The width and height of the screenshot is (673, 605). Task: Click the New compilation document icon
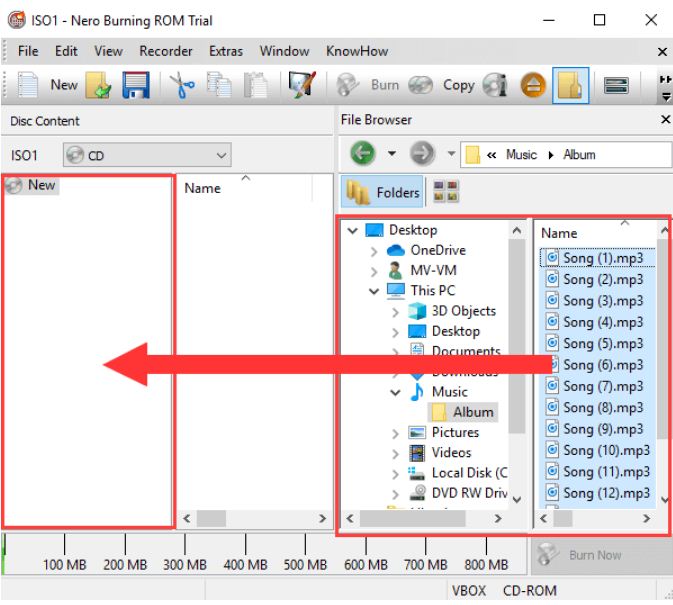(x=27, y=85)
